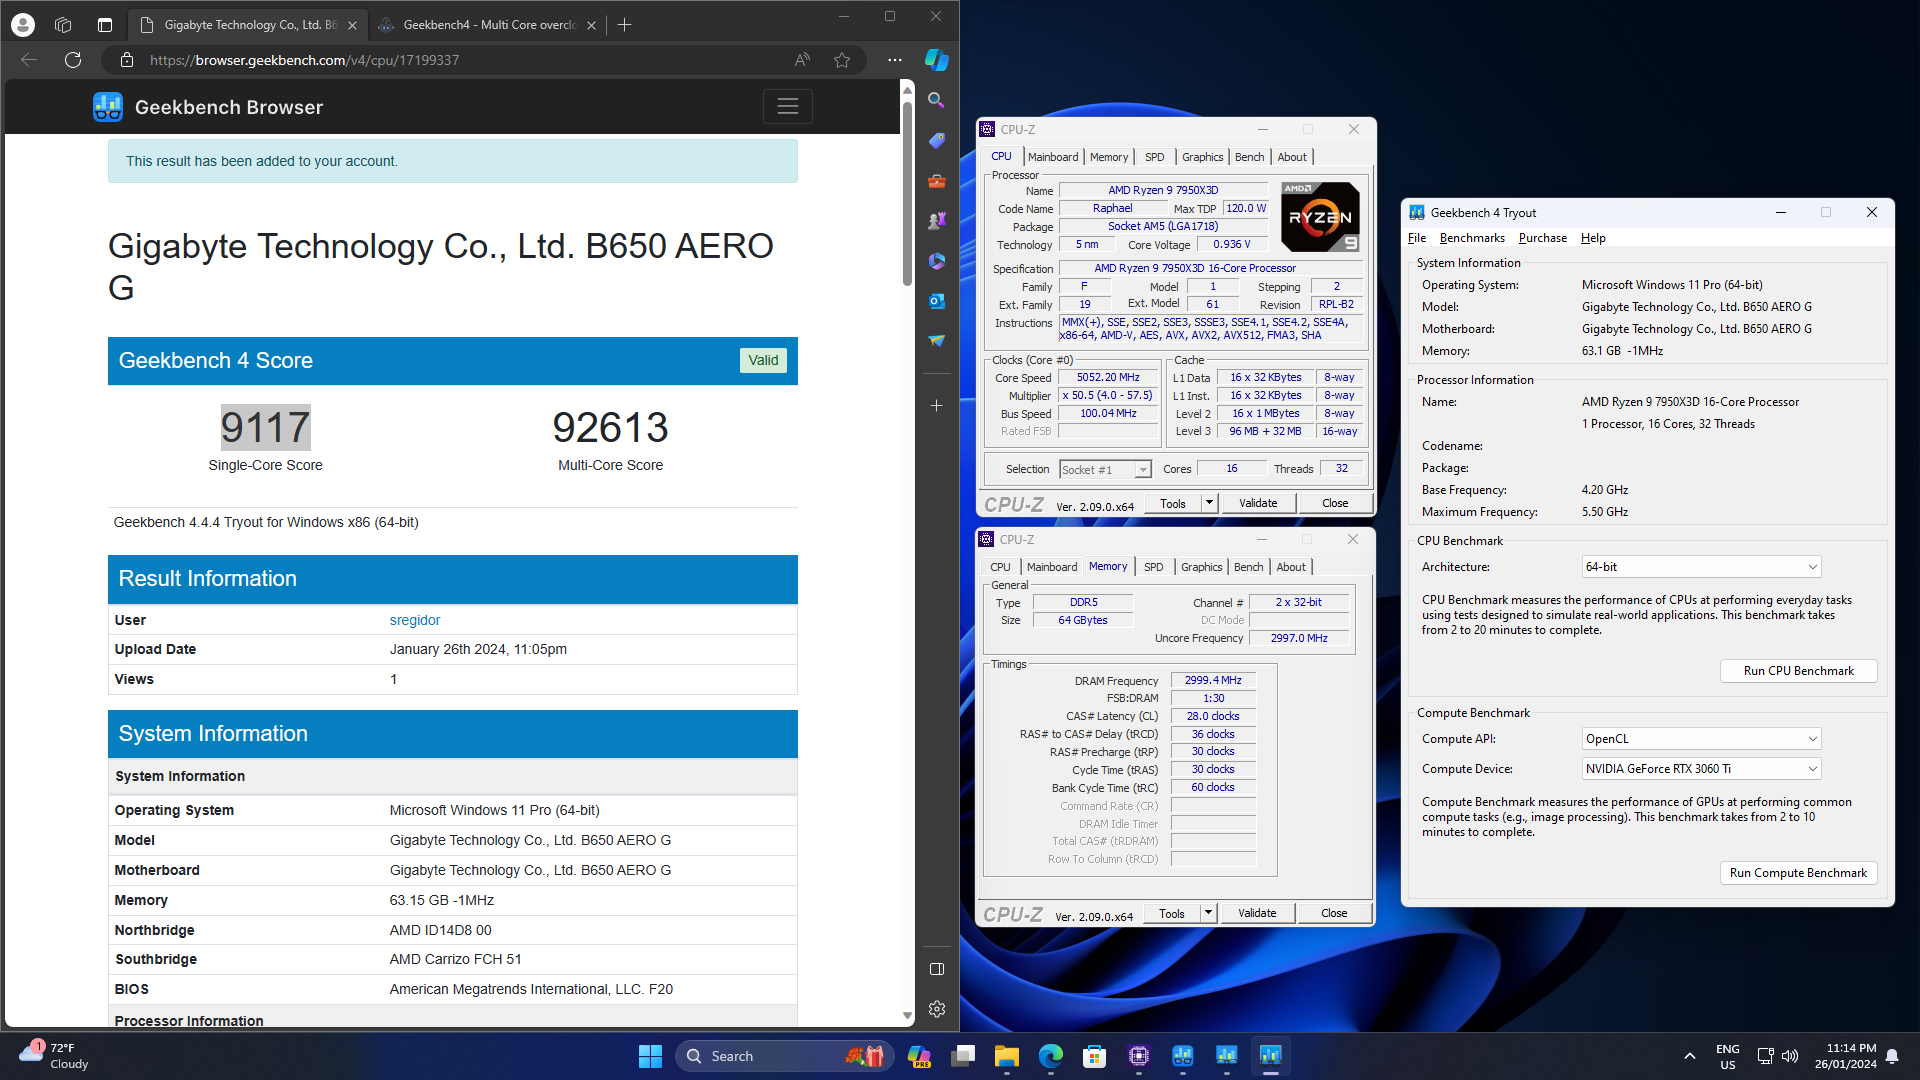1920x1080 pixels.
Task: Show hidden system tray icons
Action: pos(1689,1056)
